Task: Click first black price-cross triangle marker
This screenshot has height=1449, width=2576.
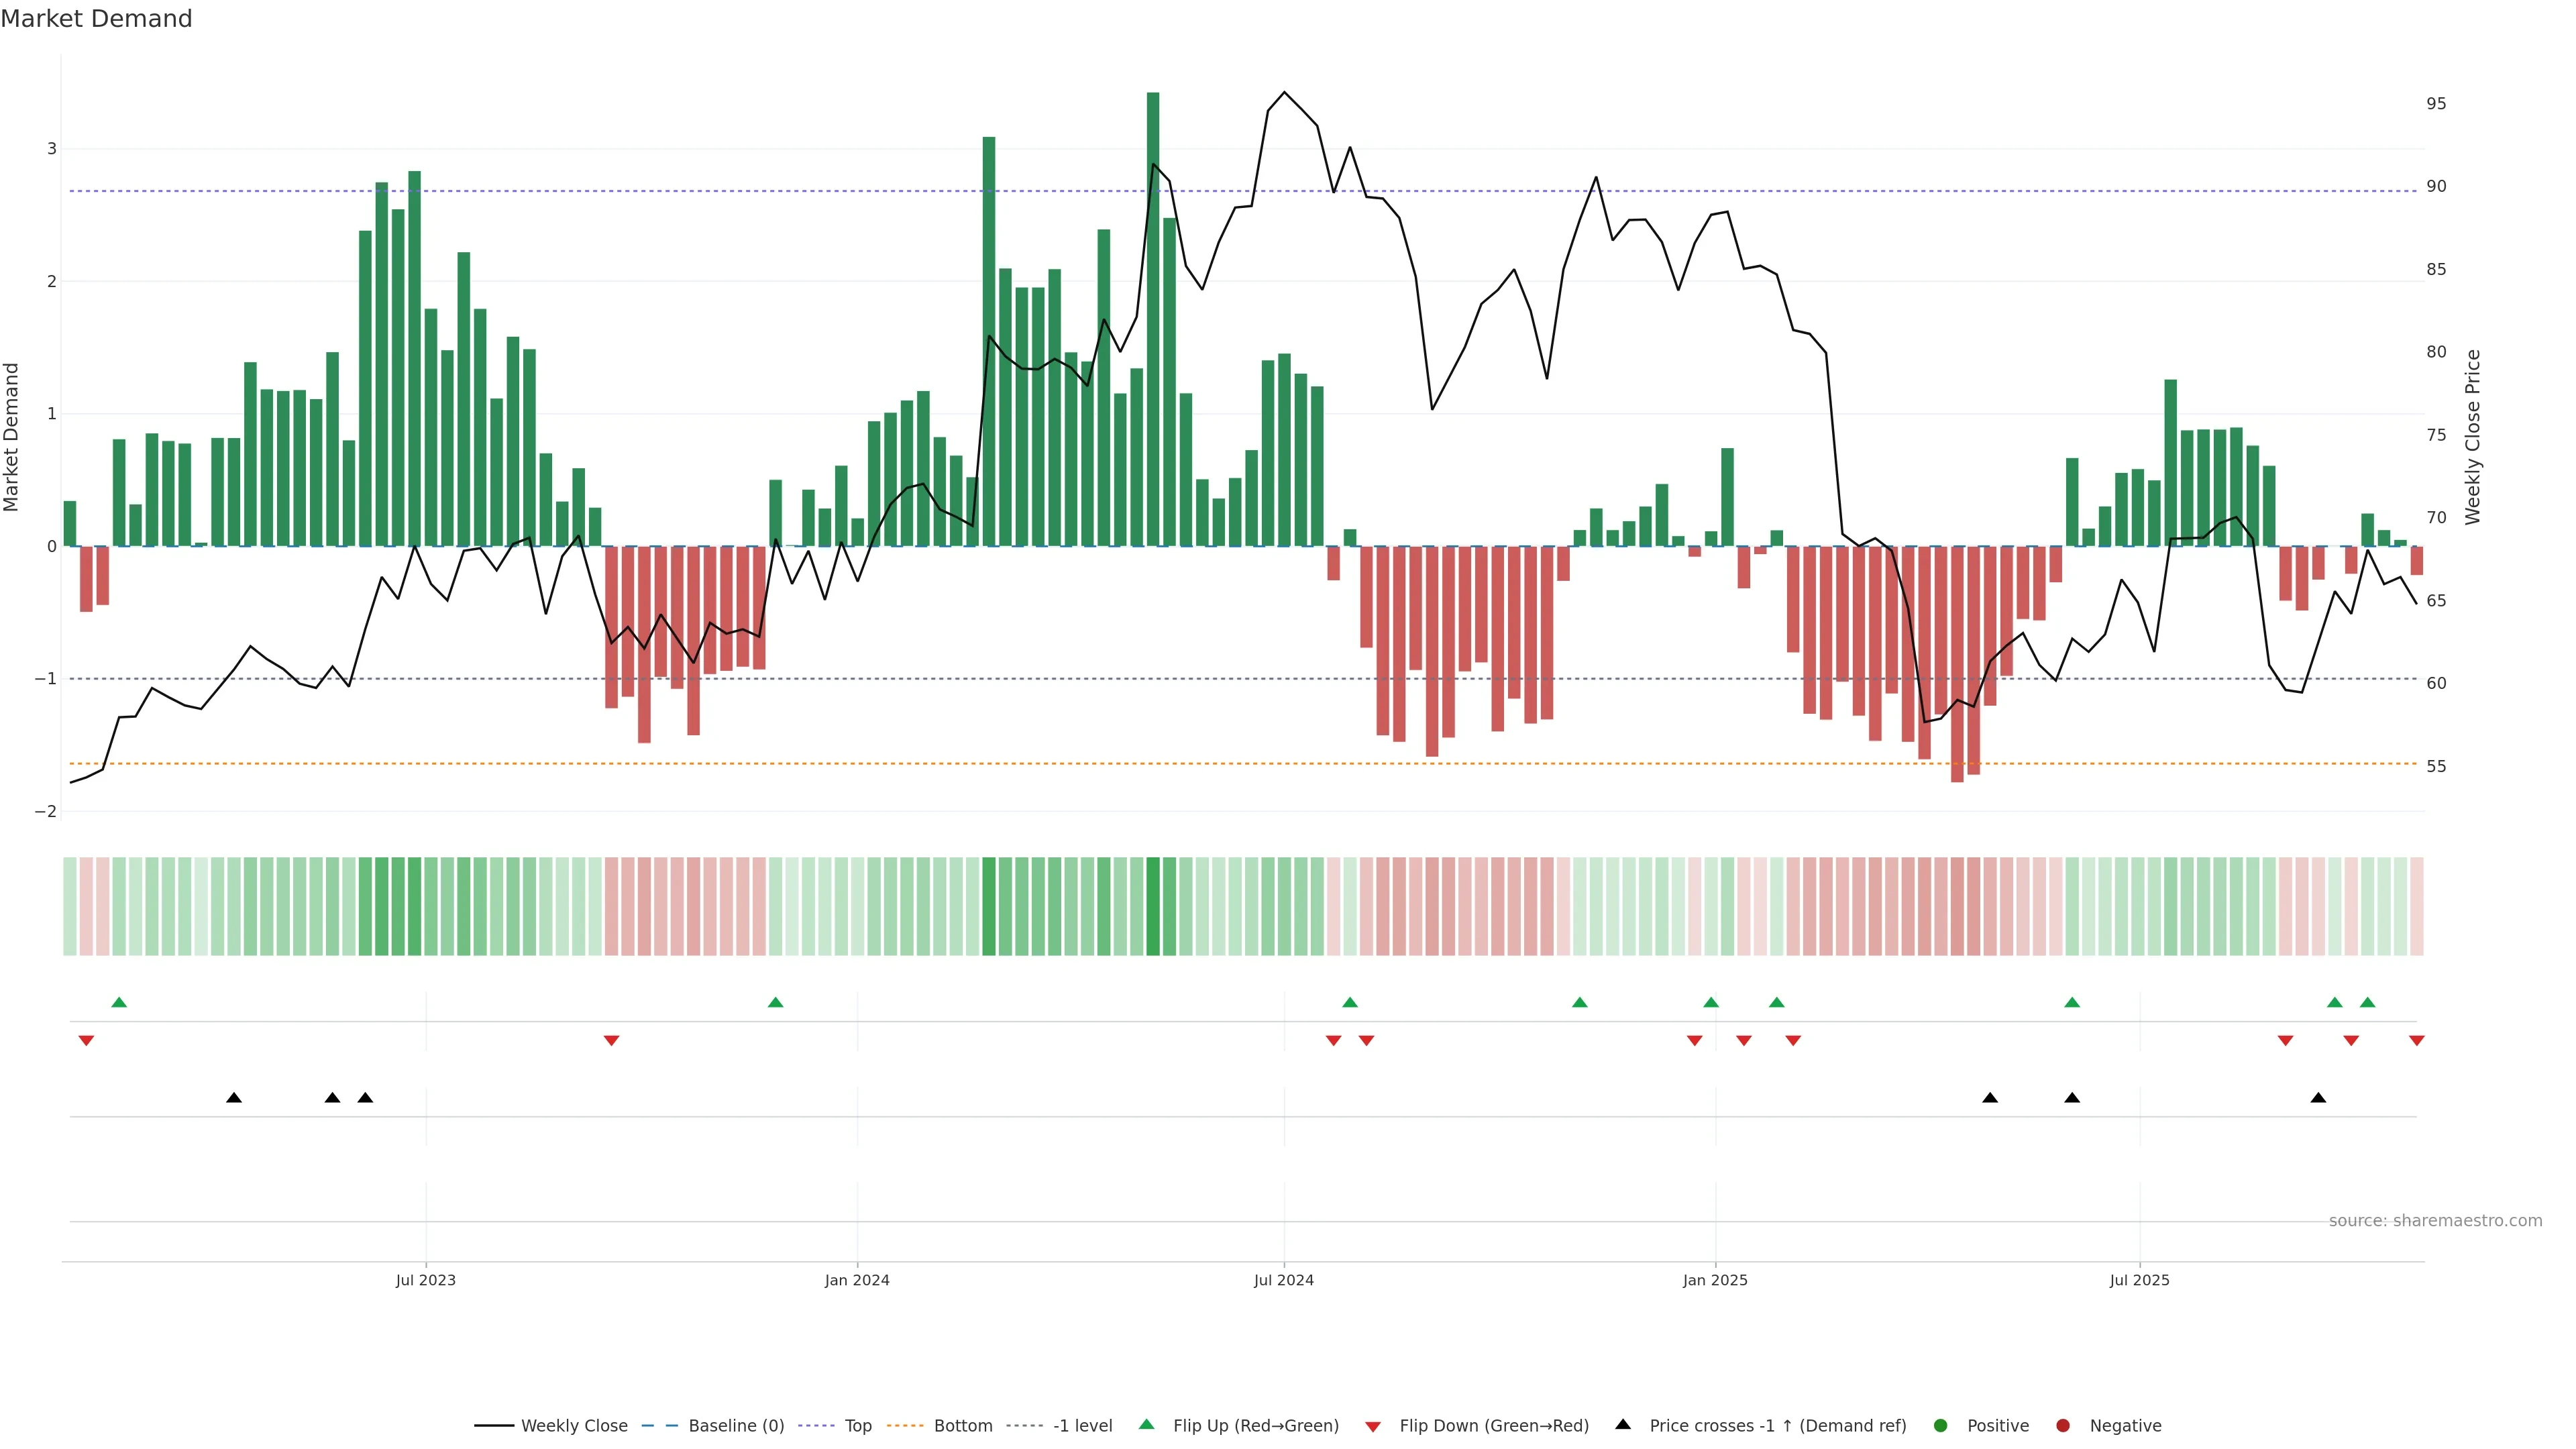Action: click(234, 1098)
